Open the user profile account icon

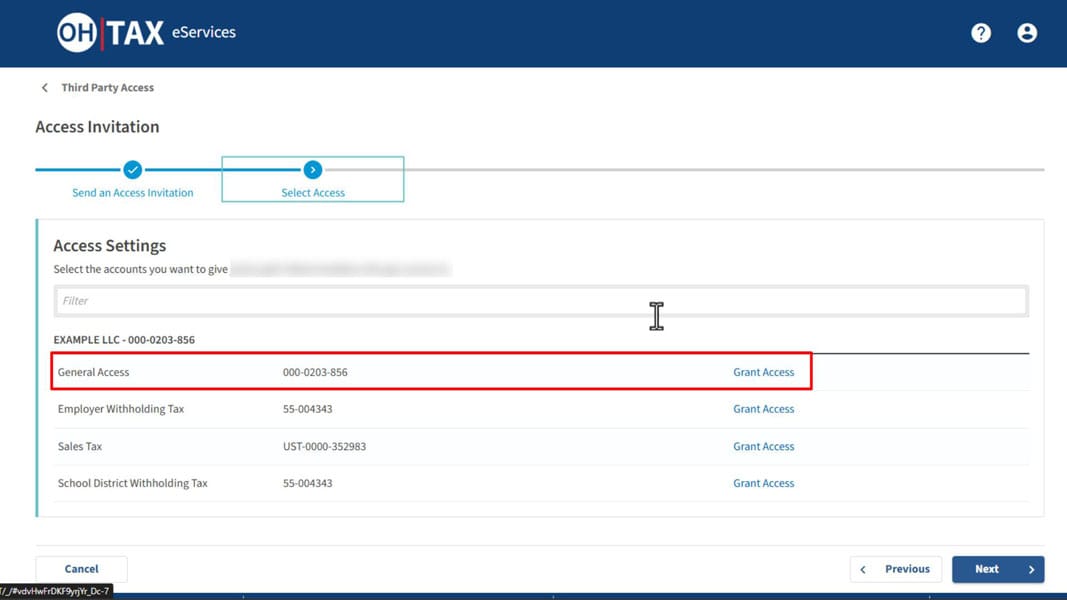pos(1027,33)
